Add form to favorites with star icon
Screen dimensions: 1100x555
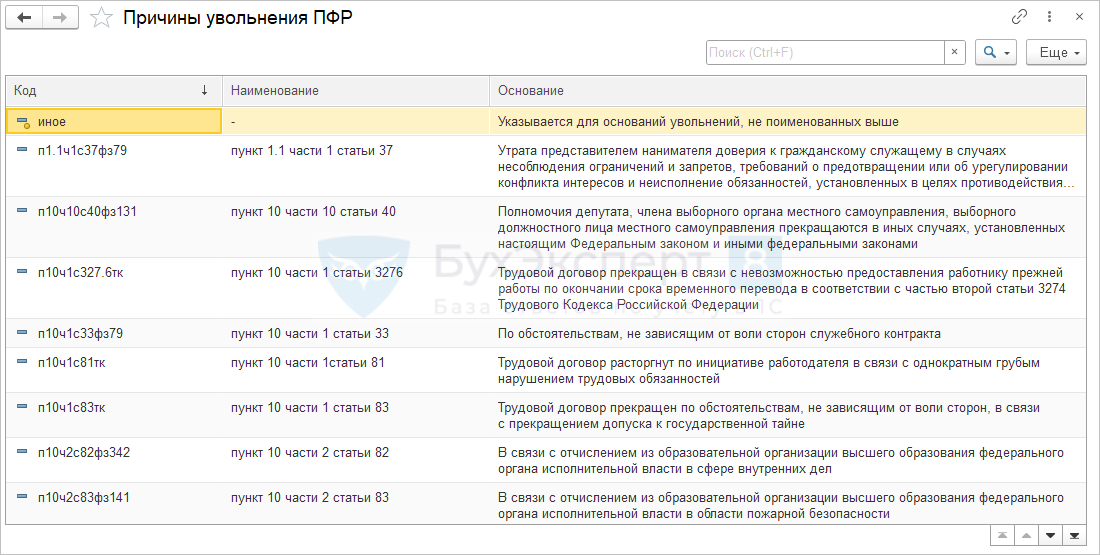tap(101, 18)
